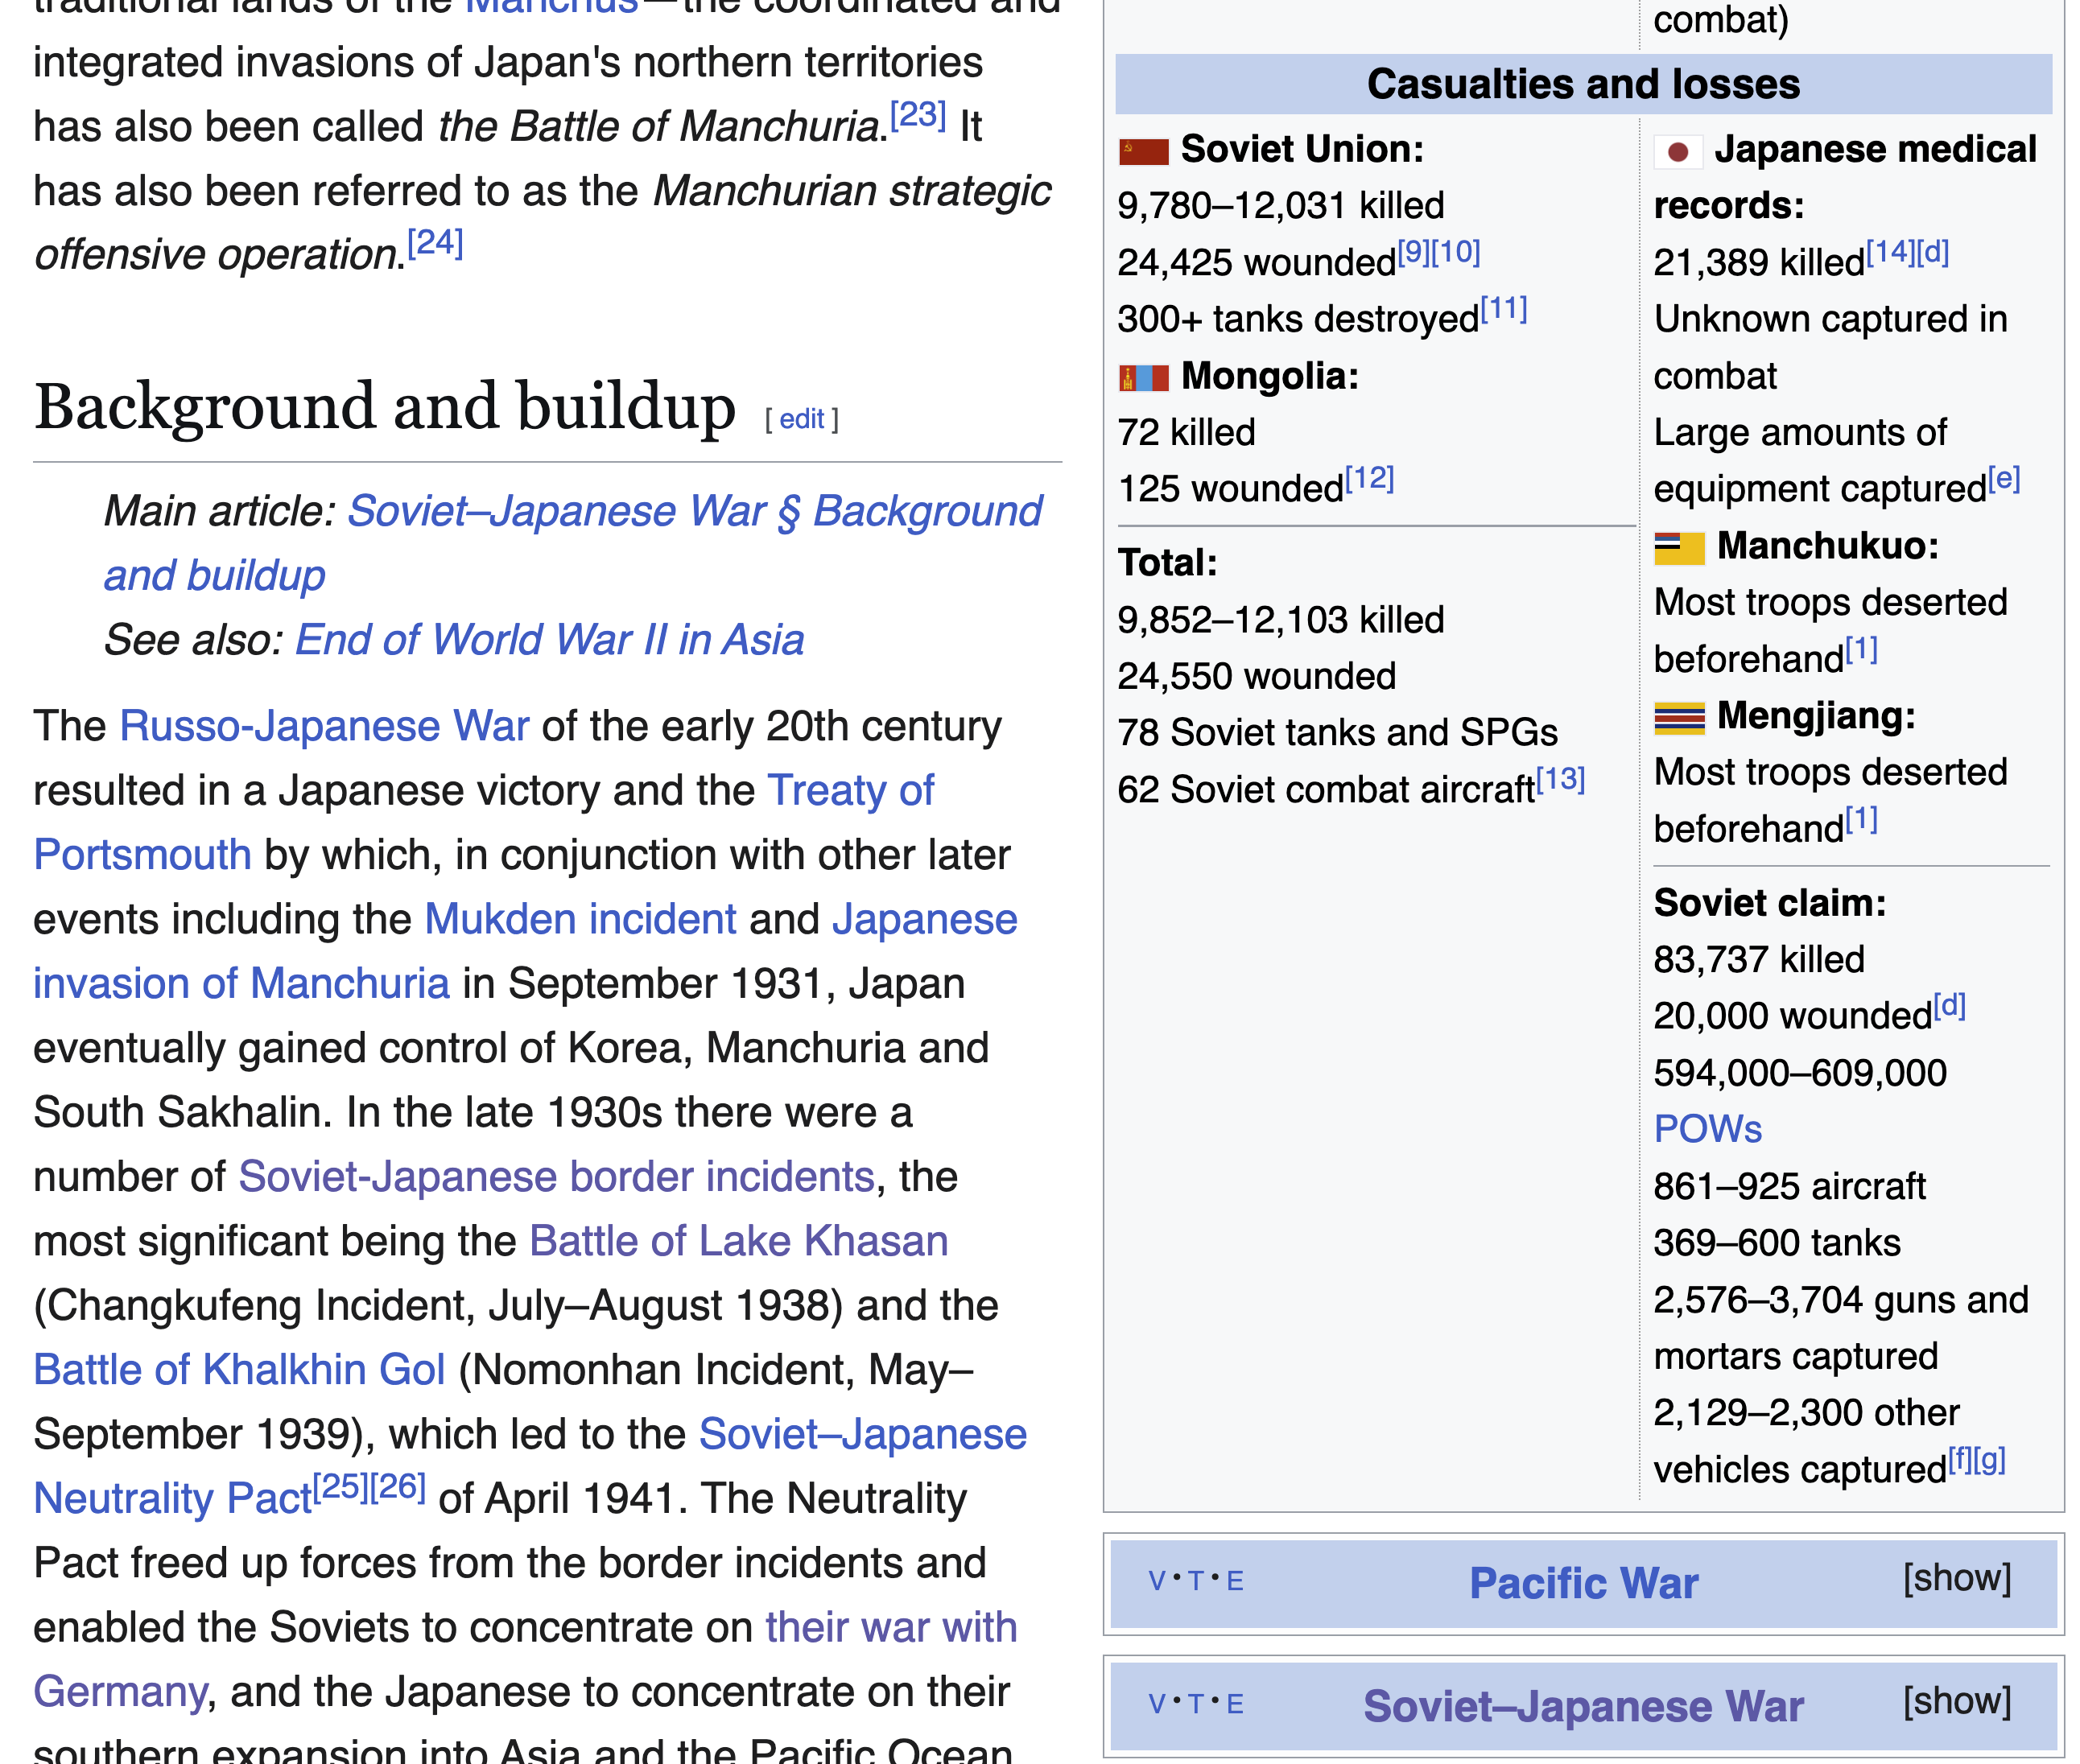Open note [f] after vehicles captured

point(1960,1460)
